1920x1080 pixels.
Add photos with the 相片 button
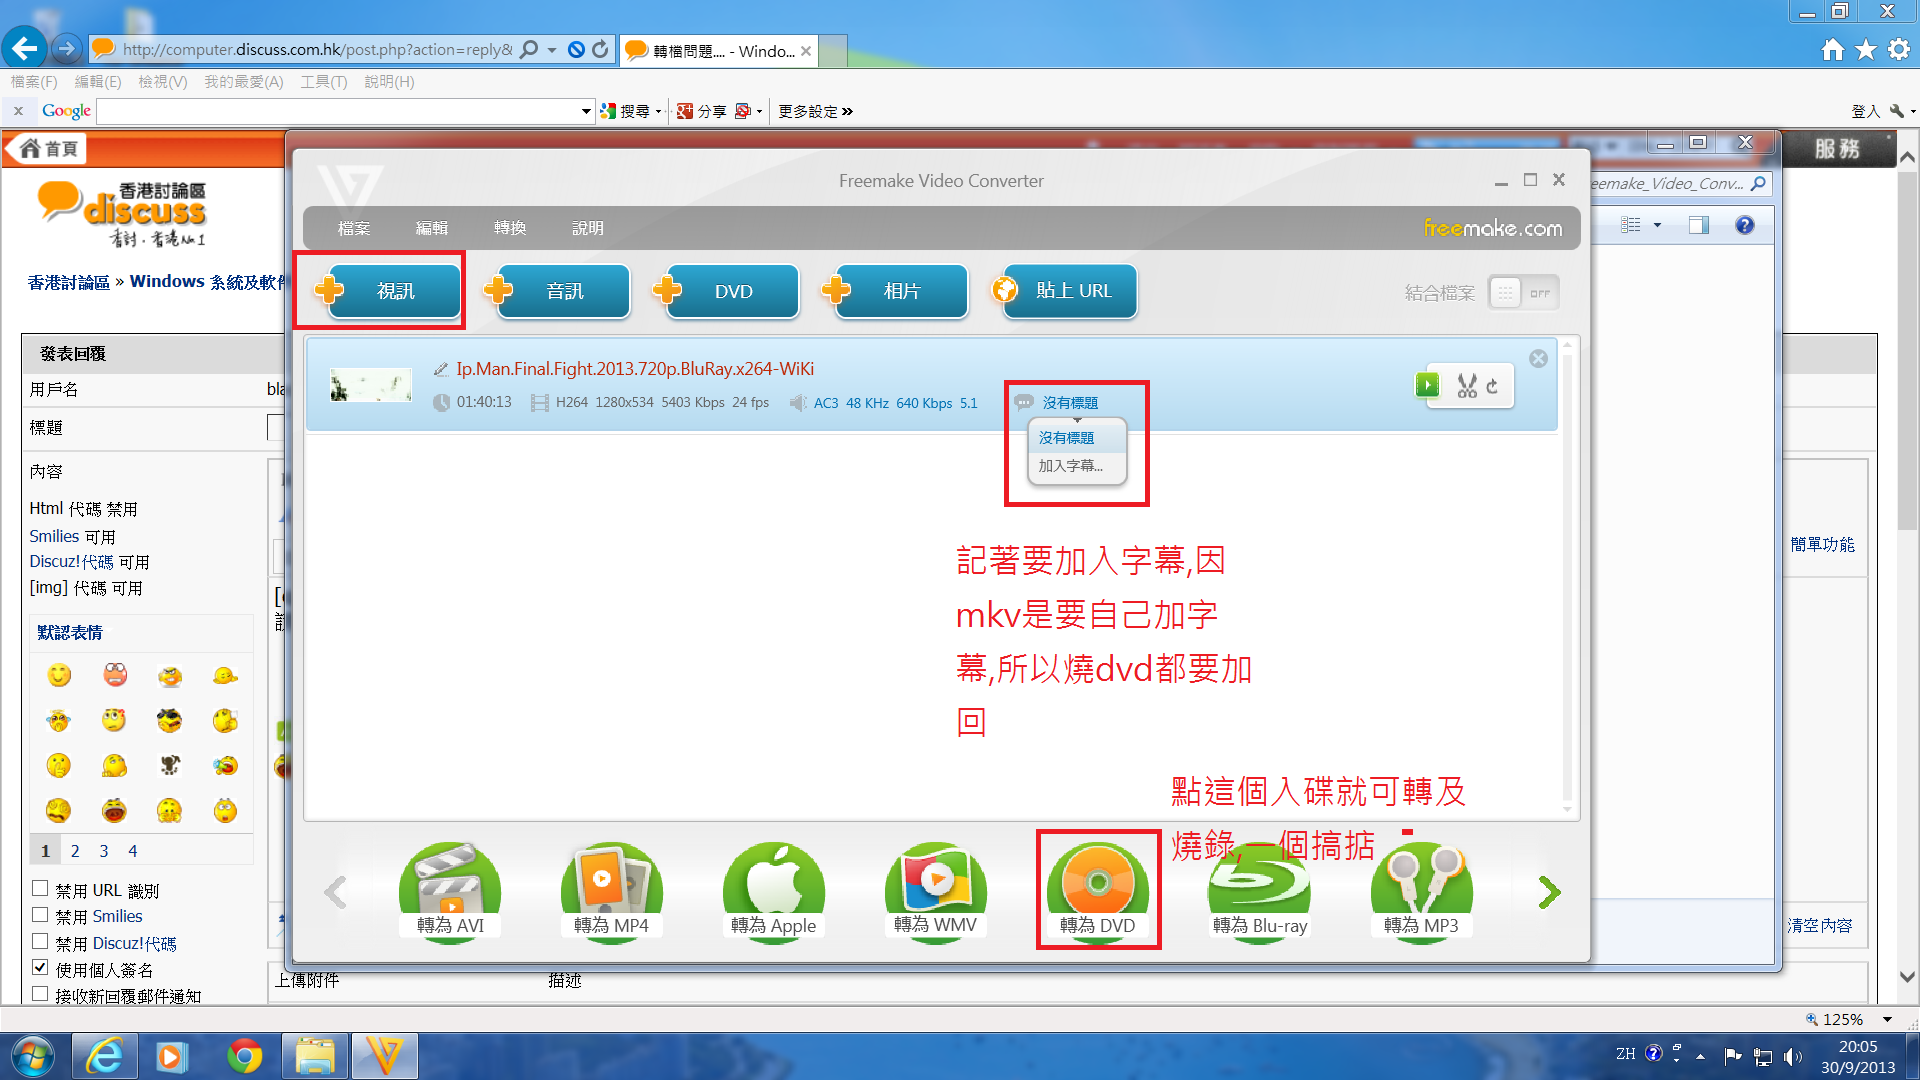[901, 291]
